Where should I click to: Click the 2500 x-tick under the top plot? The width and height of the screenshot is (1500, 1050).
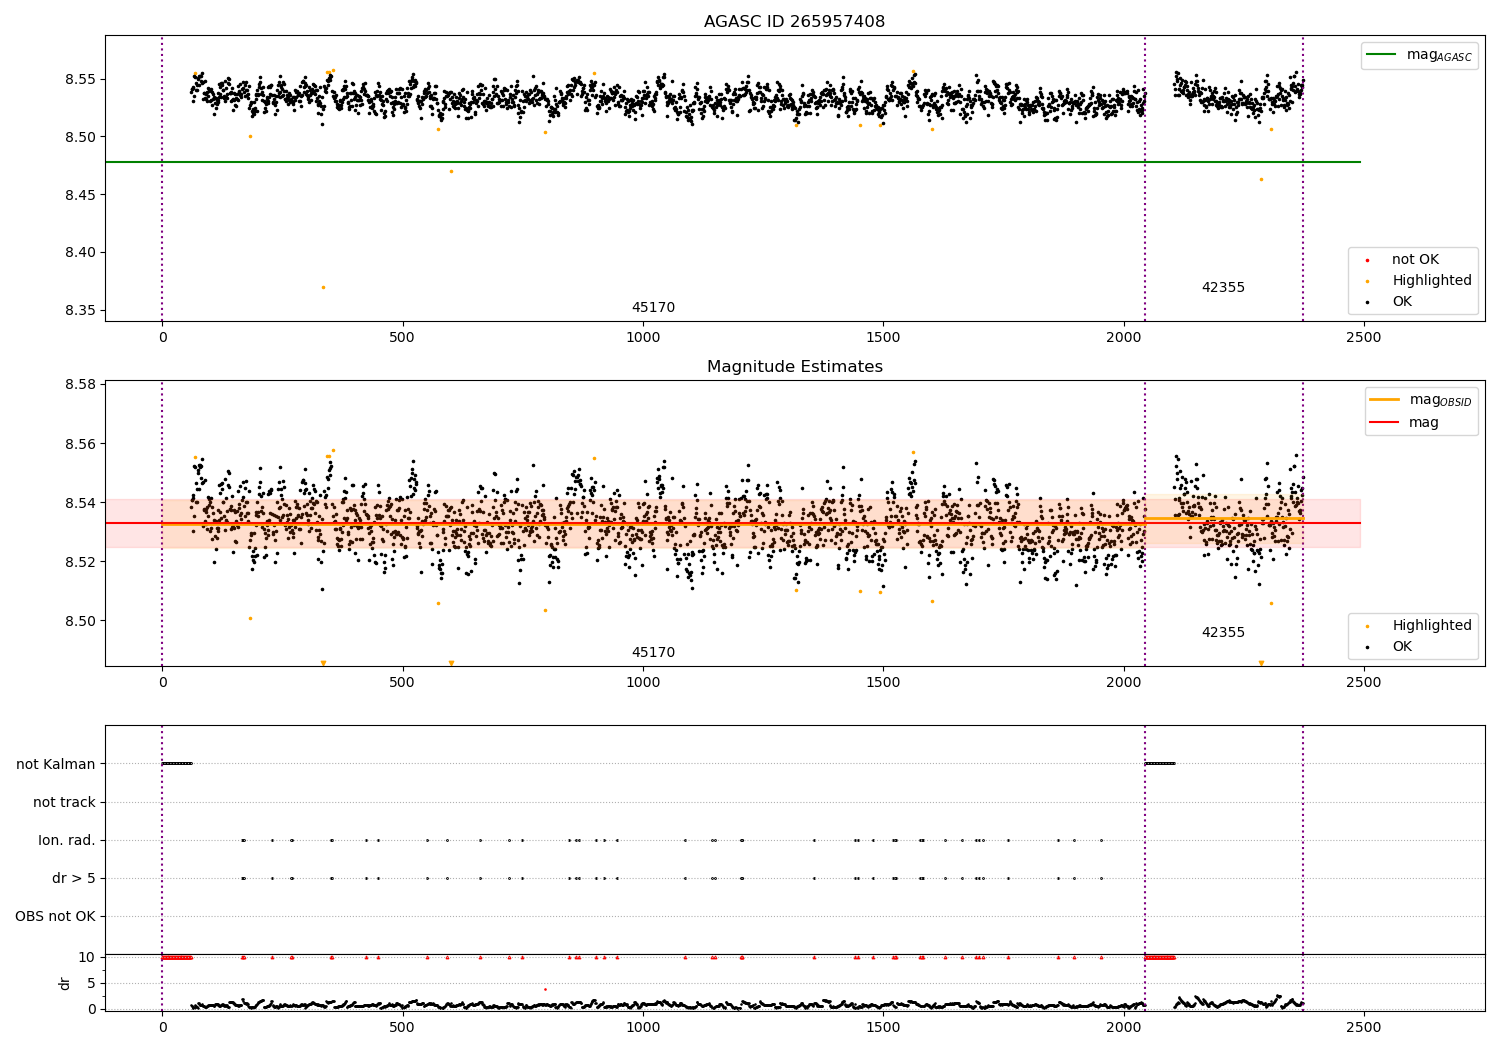click(1364, 338)
